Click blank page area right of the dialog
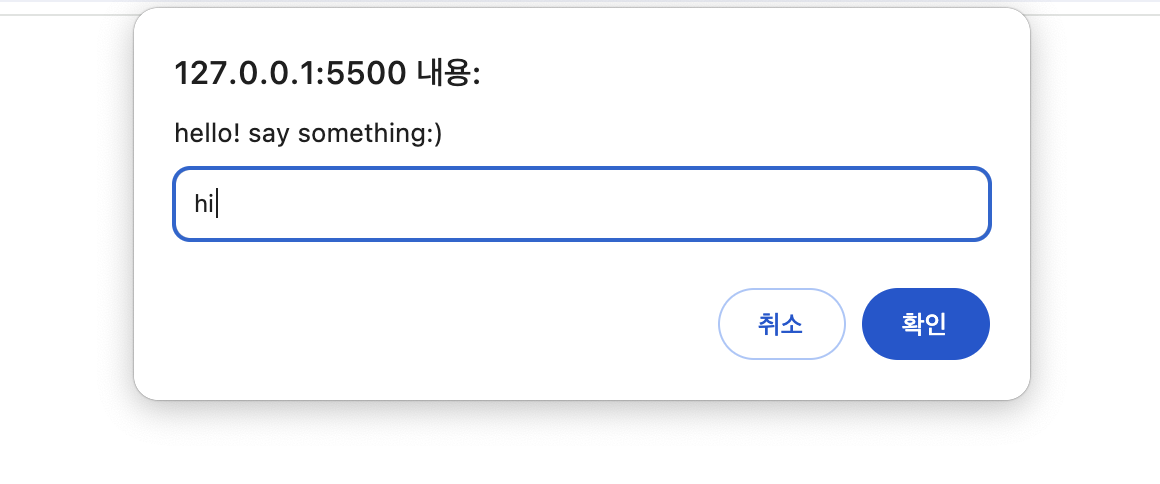This screenshot has width=1160, height=484. (x=1095, y=222)
